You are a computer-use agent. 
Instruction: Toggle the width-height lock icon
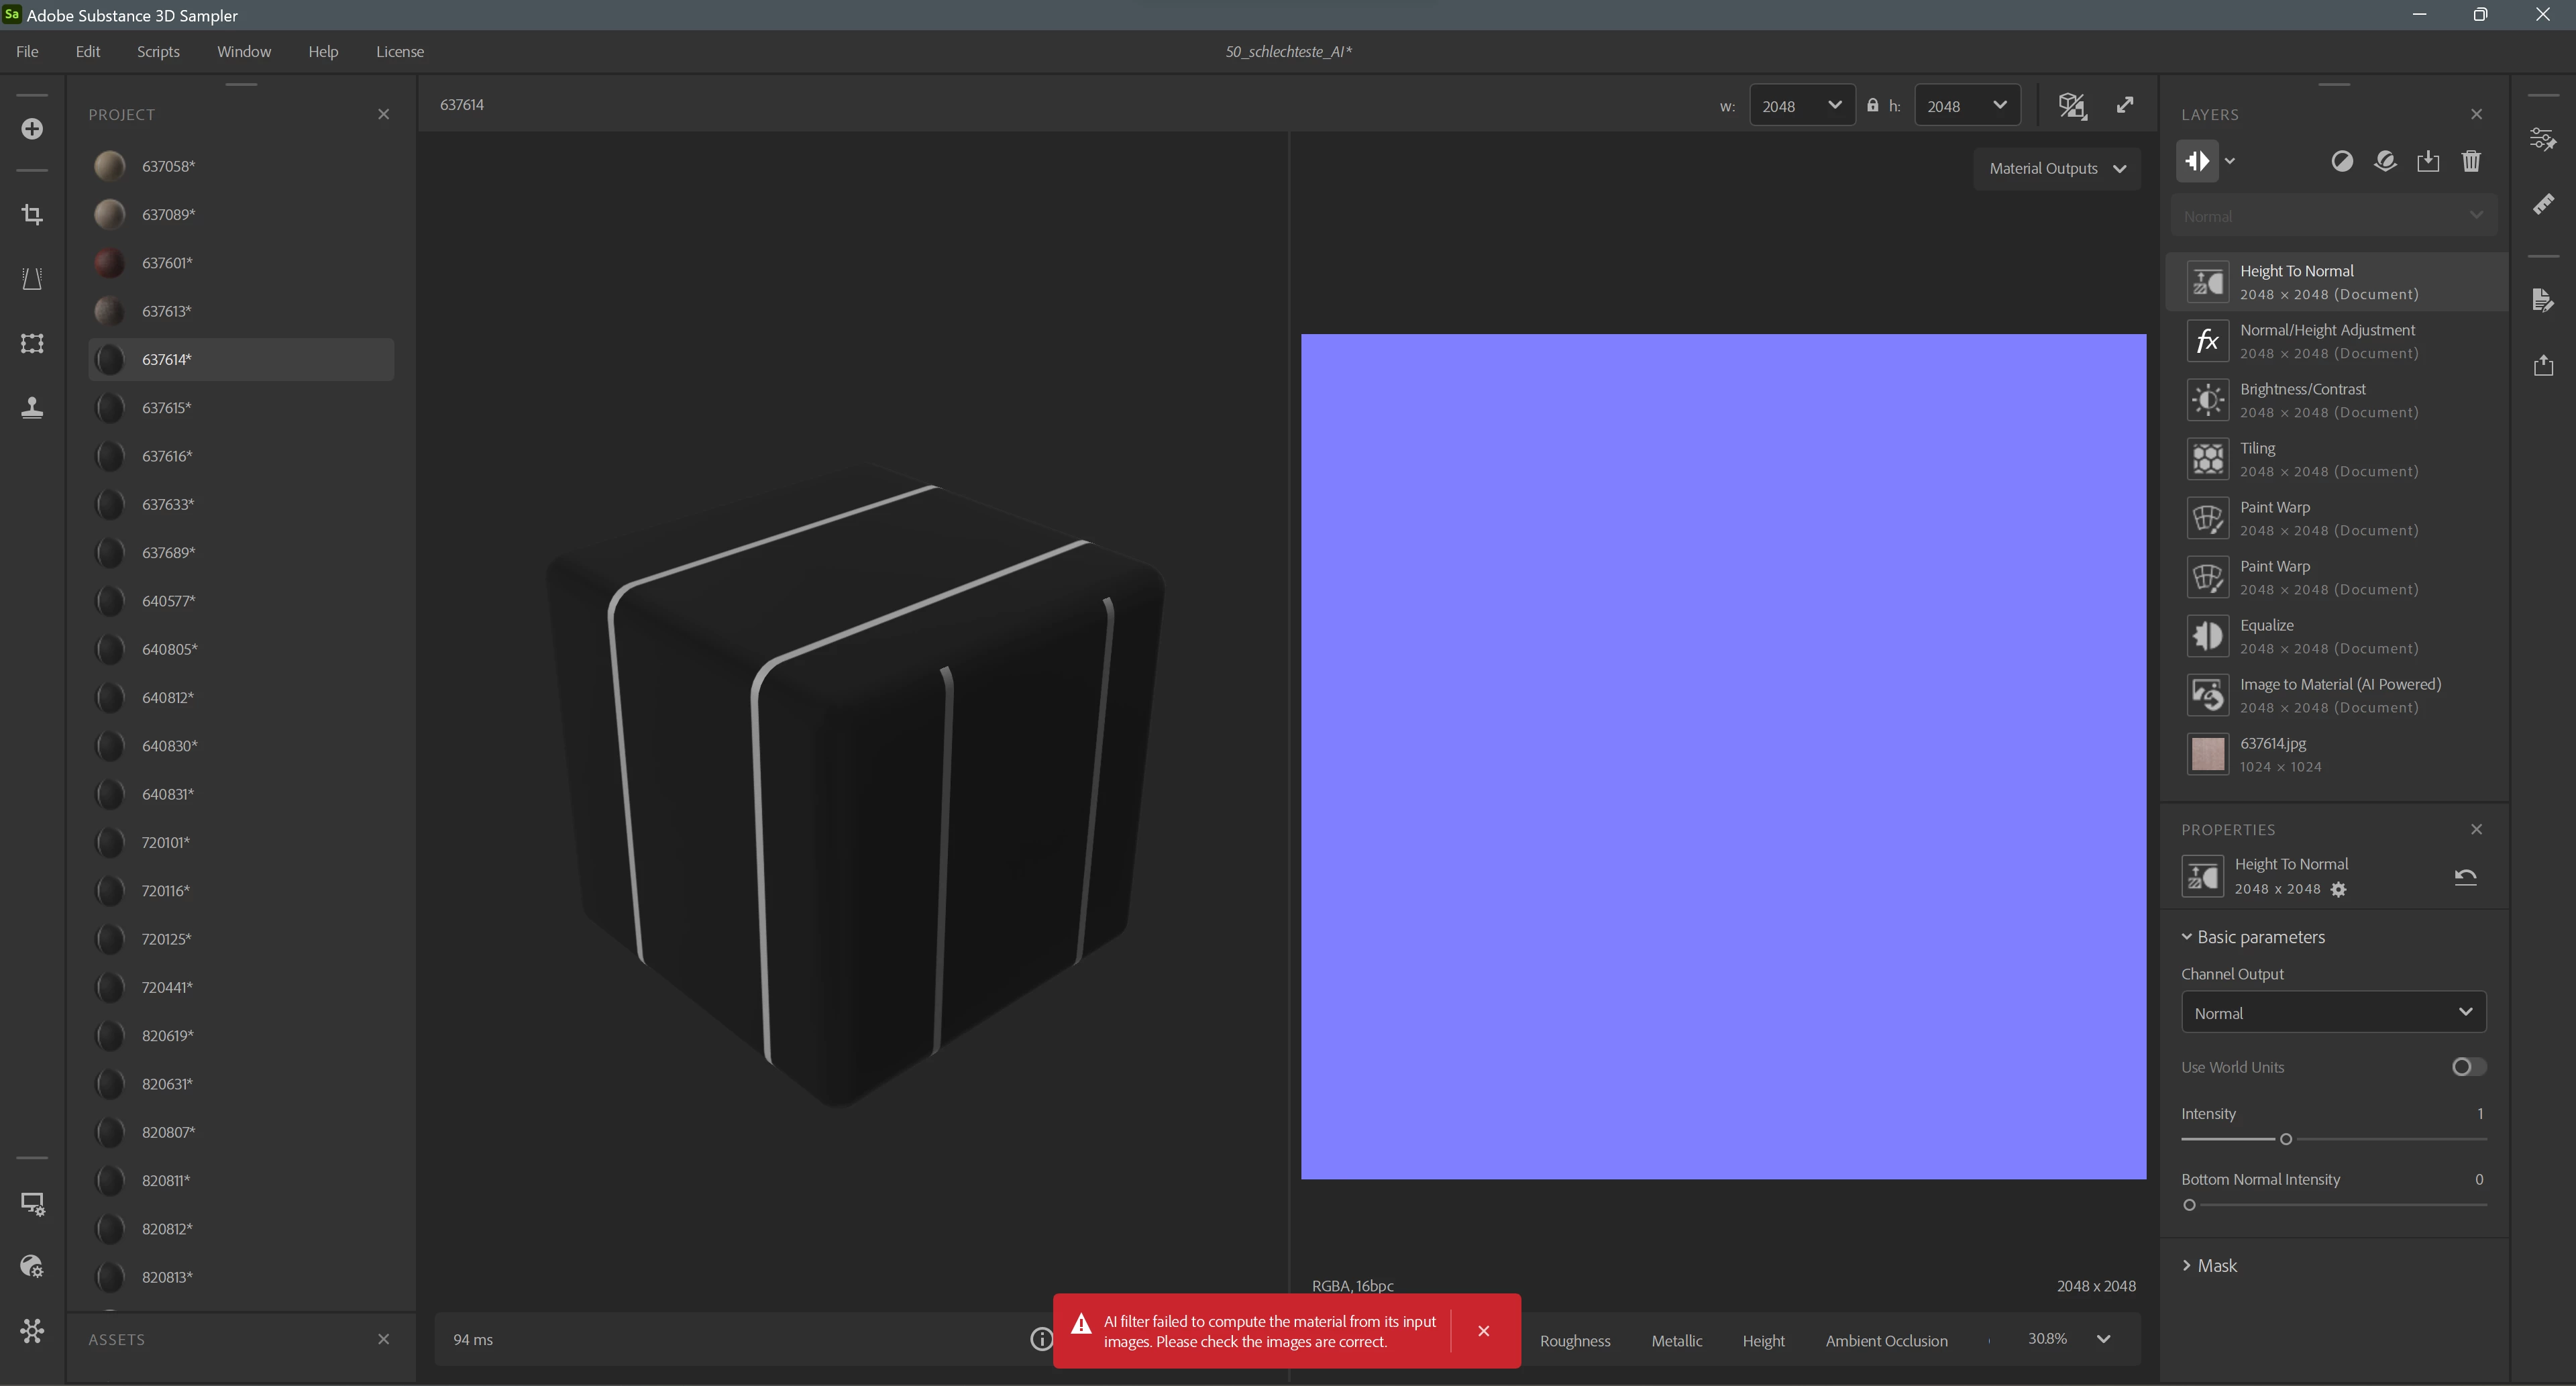[1872, 105]
